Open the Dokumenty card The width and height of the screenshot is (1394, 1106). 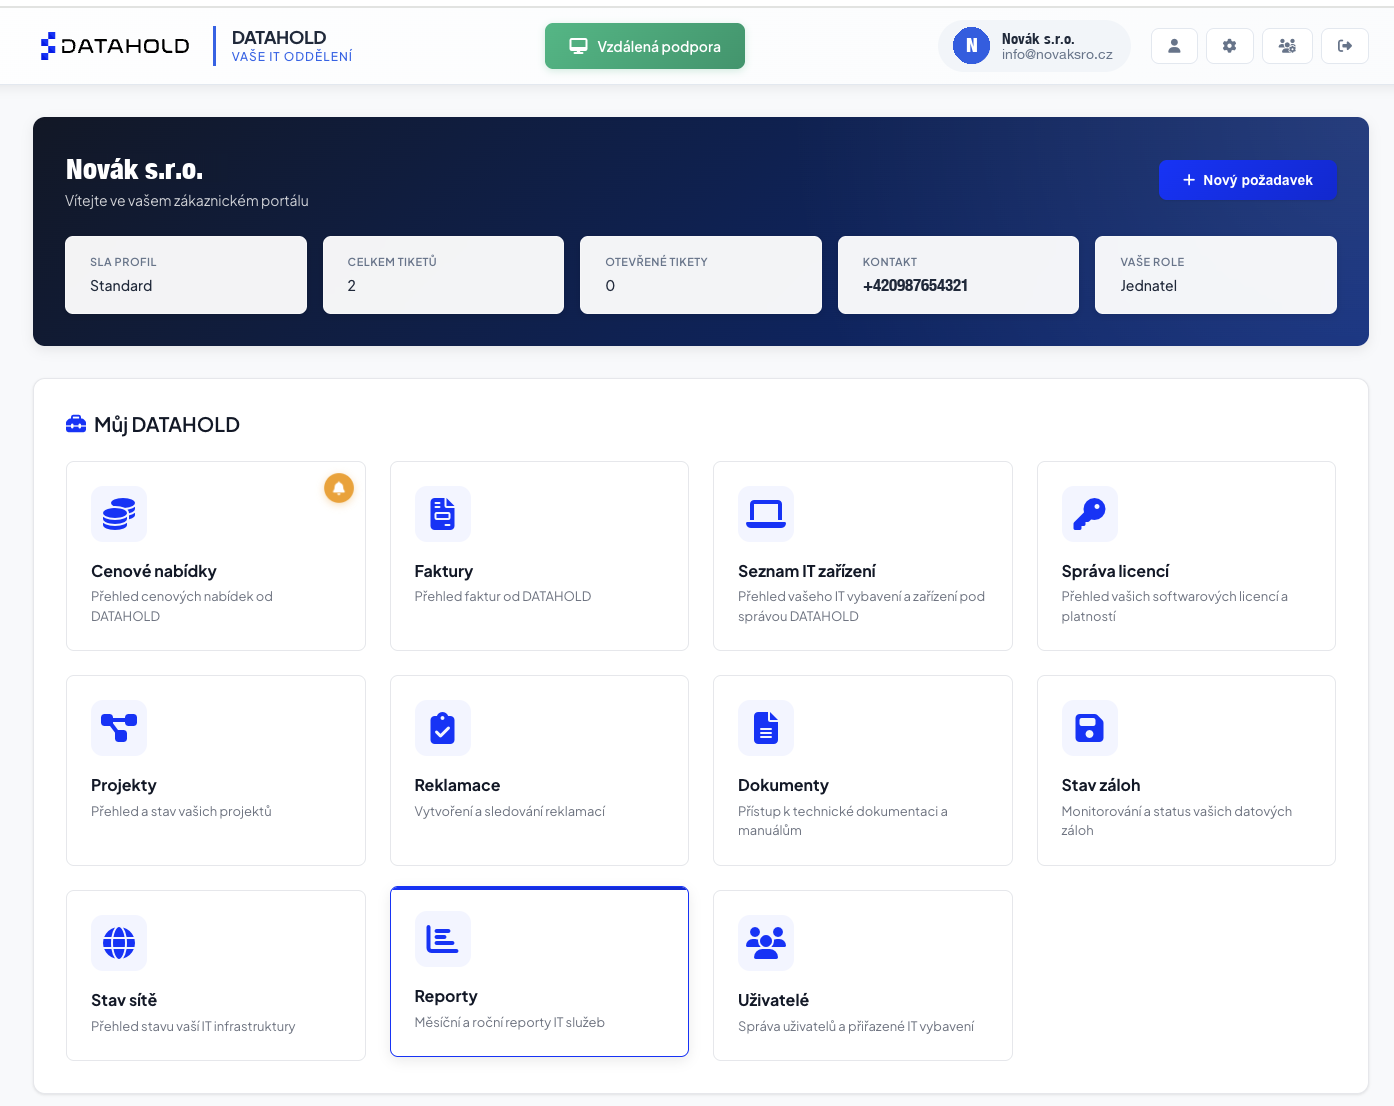click(x=863, y=770)
